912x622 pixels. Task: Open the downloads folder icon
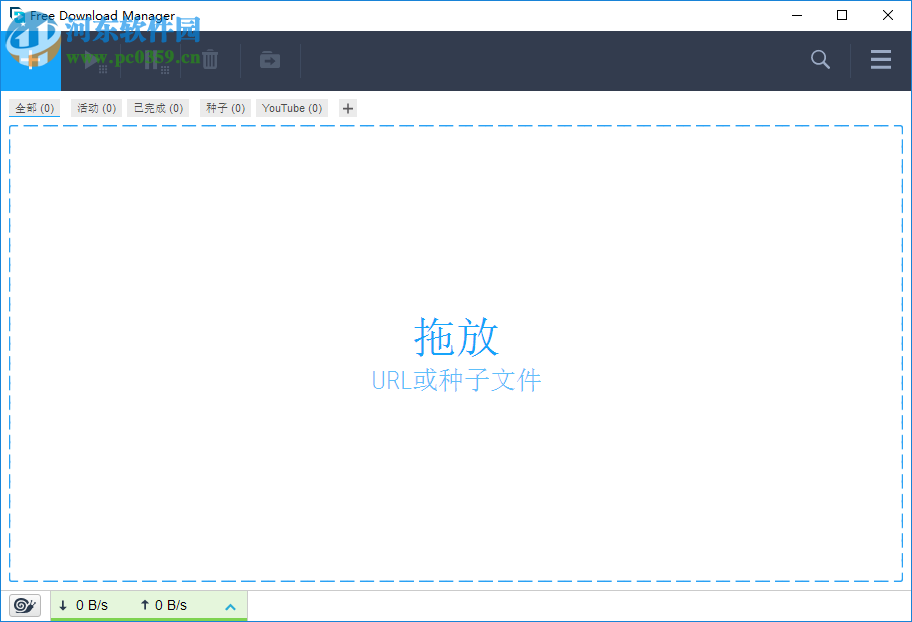point(269,60)
